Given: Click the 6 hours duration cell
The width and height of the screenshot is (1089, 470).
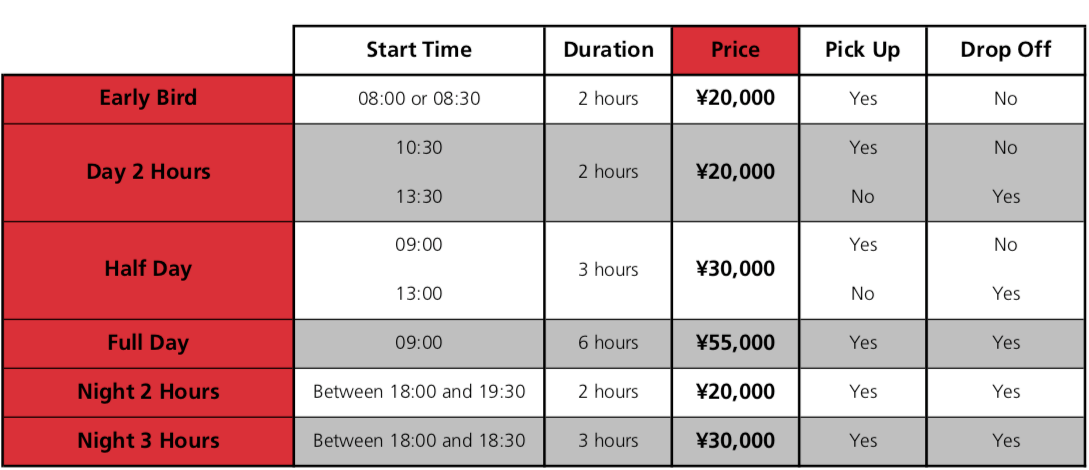Looking at the screenshot, I should coord(608,343).
